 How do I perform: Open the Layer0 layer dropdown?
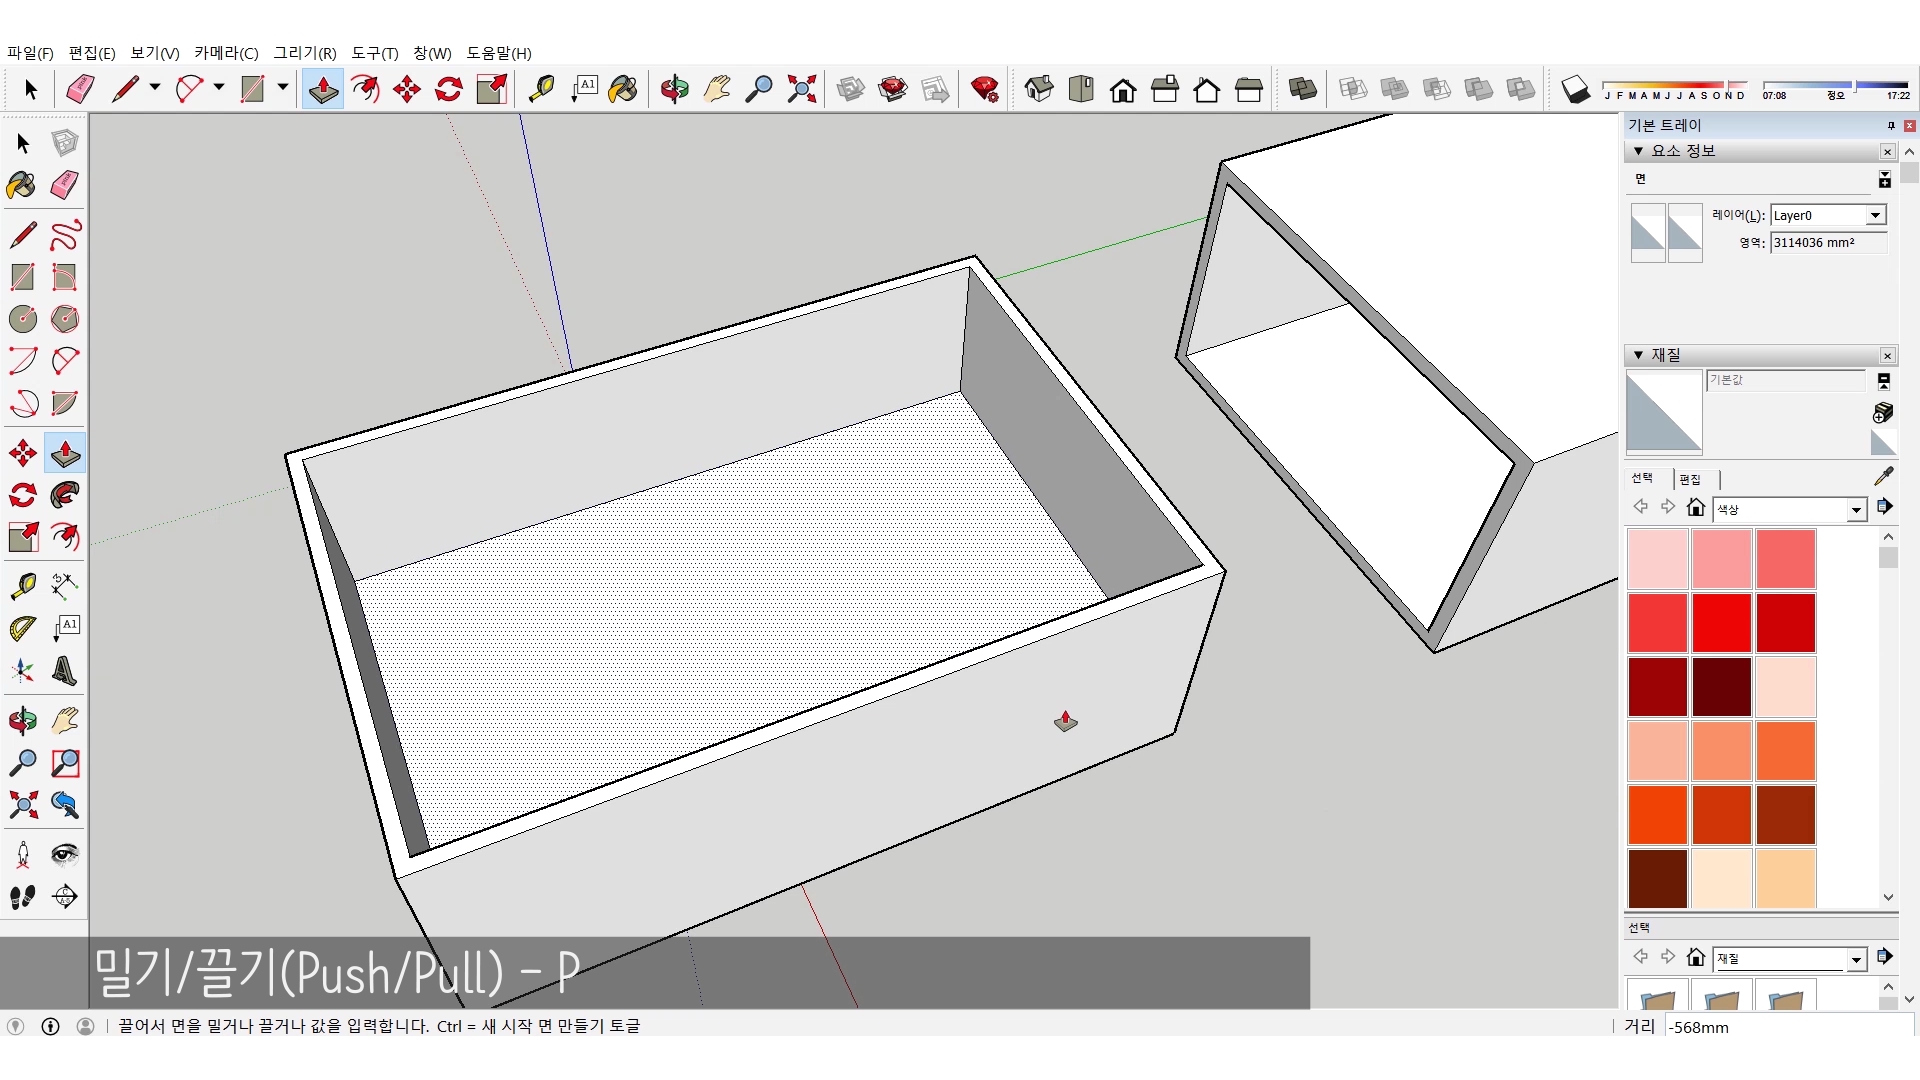[1875, 215]
